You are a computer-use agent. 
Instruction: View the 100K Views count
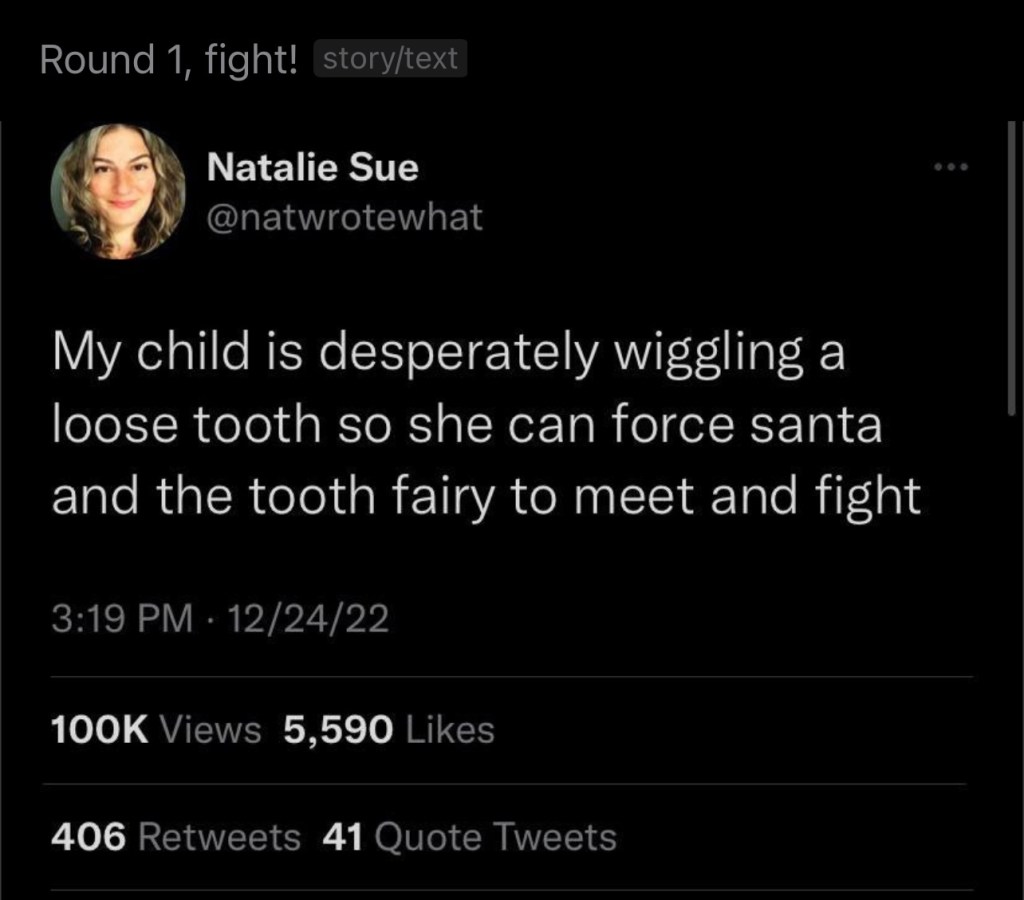coord(156,730)
